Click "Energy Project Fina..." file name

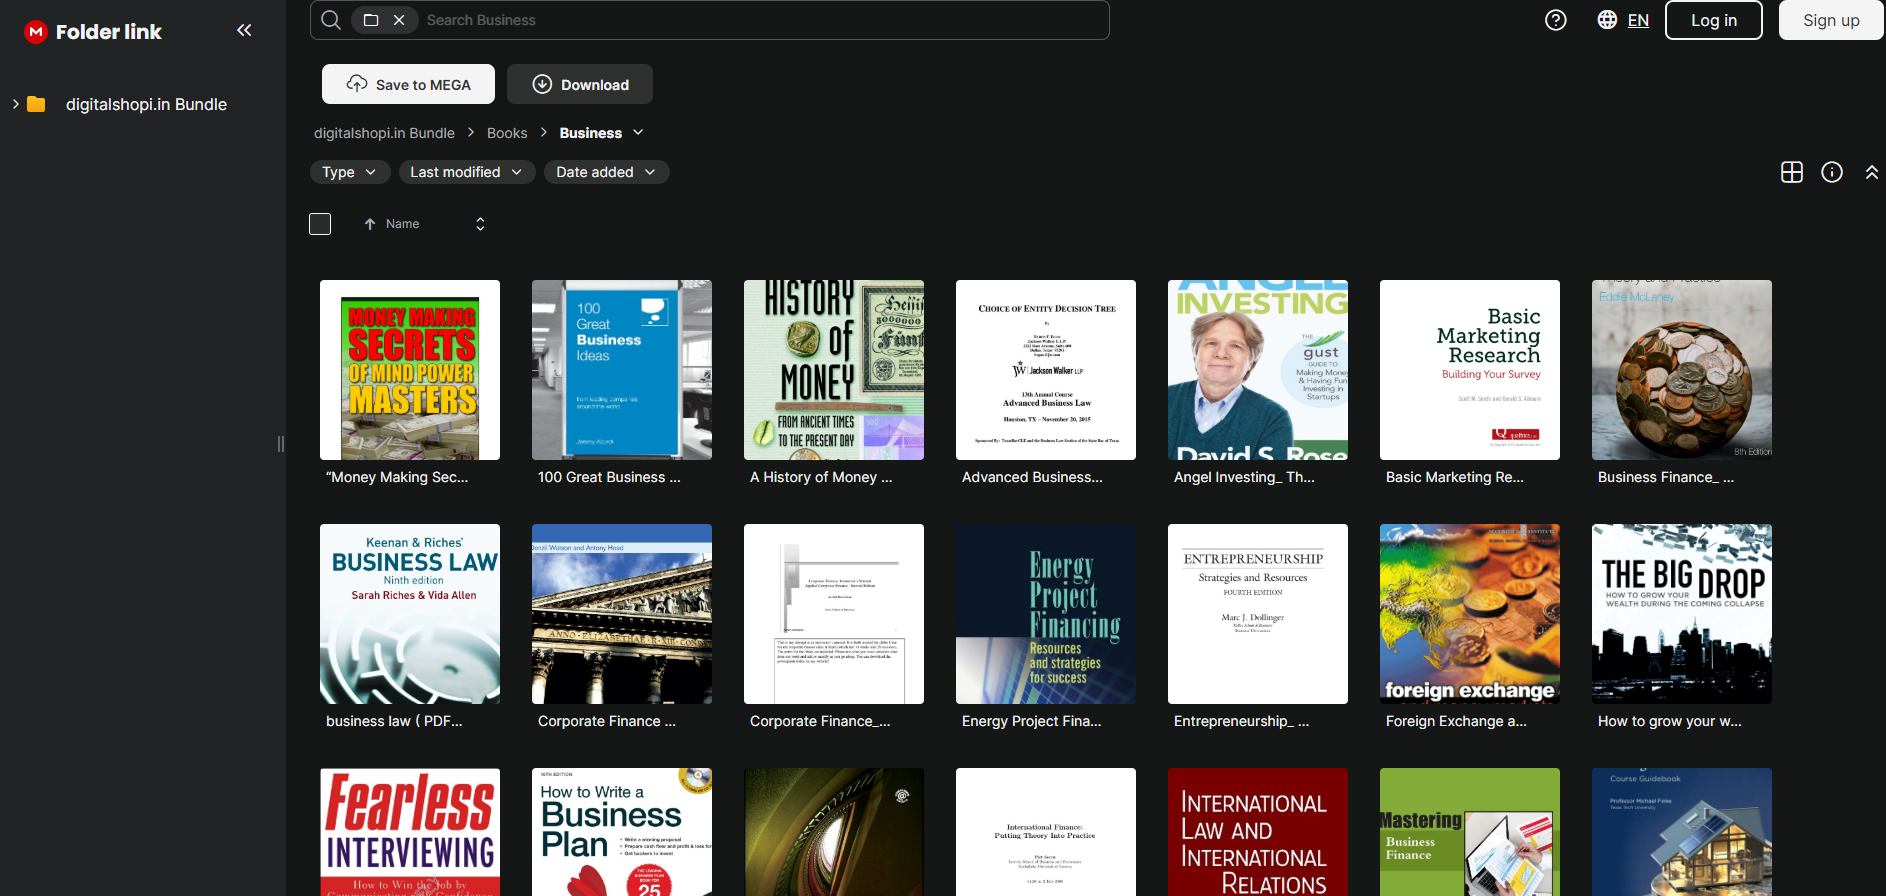pos(1031,721)
